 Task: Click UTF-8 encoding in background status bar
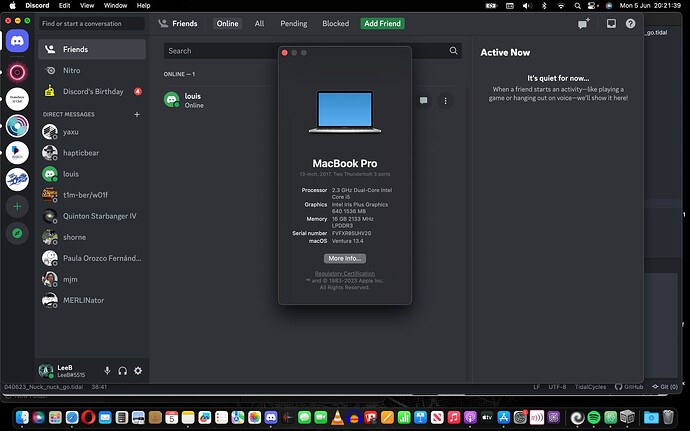click(557, 387)
